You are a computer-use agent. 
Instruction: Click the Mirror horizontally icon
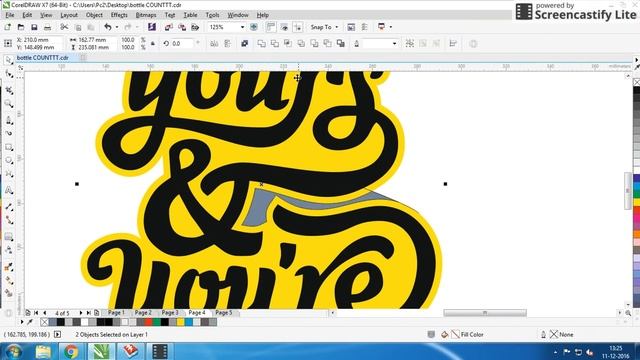[214, 44]
